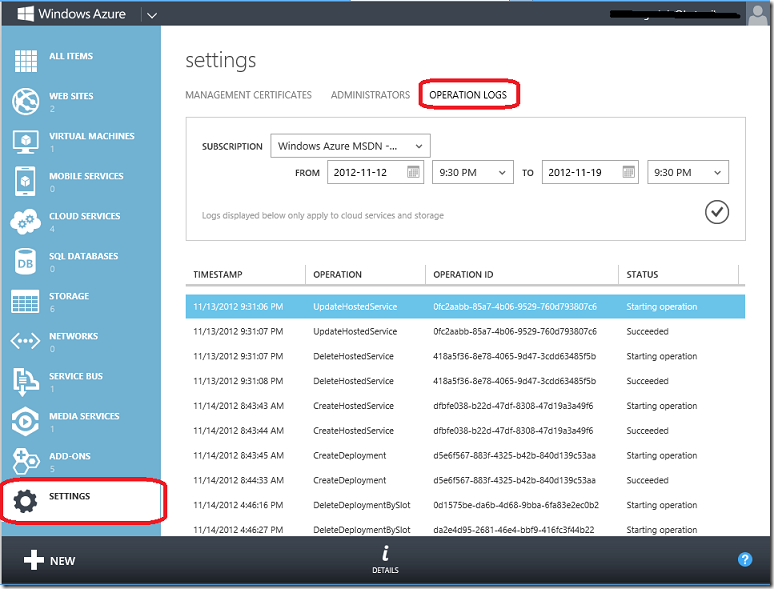This screenshot has height=589, width=774.
Task: Open the user account avatar icon
Action: 758,14
